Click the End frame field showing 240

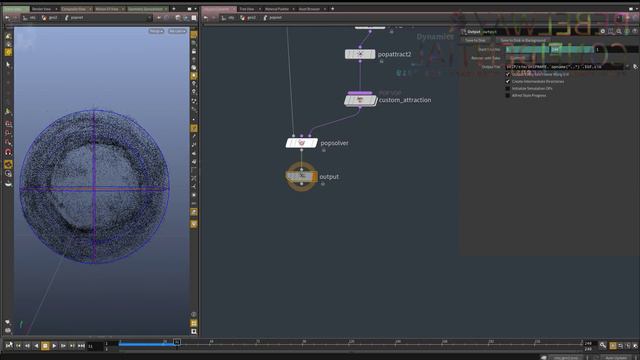pos(571,49)
